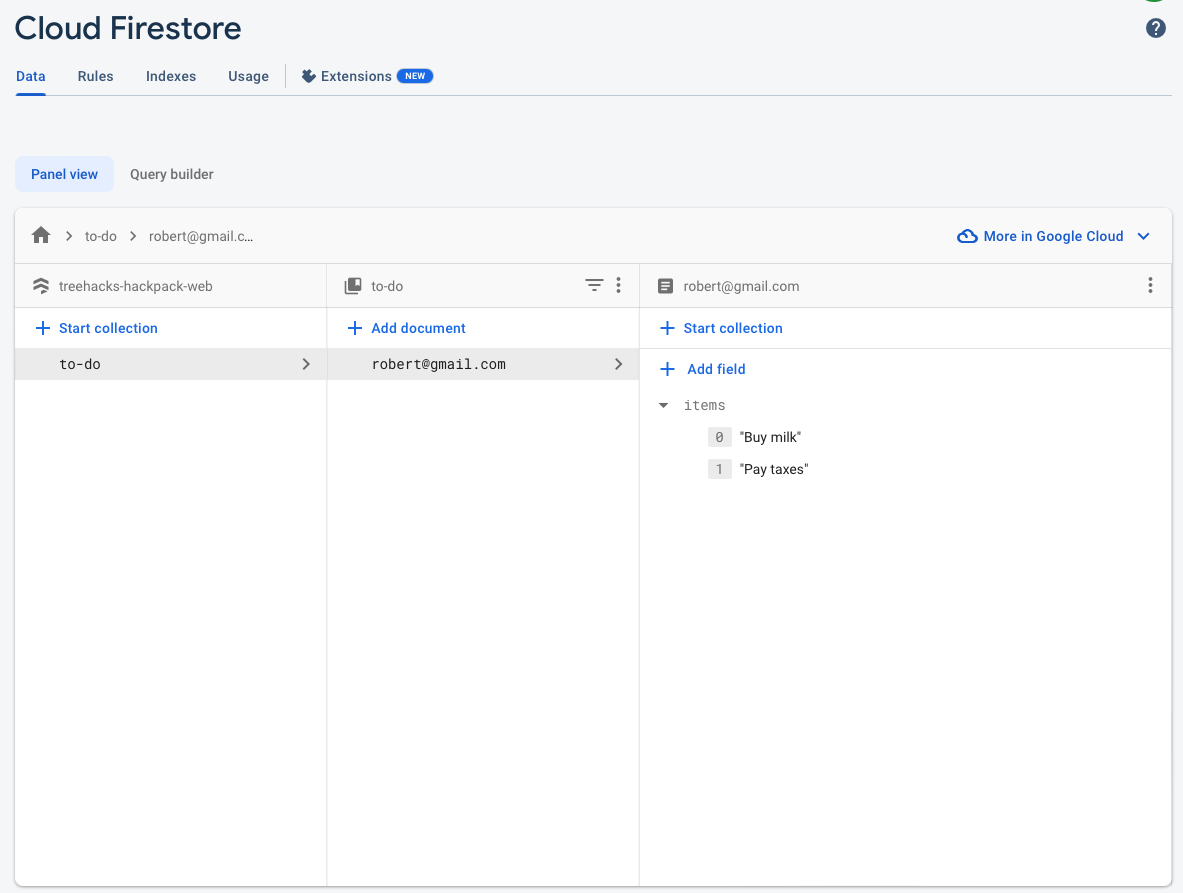The image size is (1183, 893).
Task: Click the Google Cloud icon
Action: click(967, 236)
